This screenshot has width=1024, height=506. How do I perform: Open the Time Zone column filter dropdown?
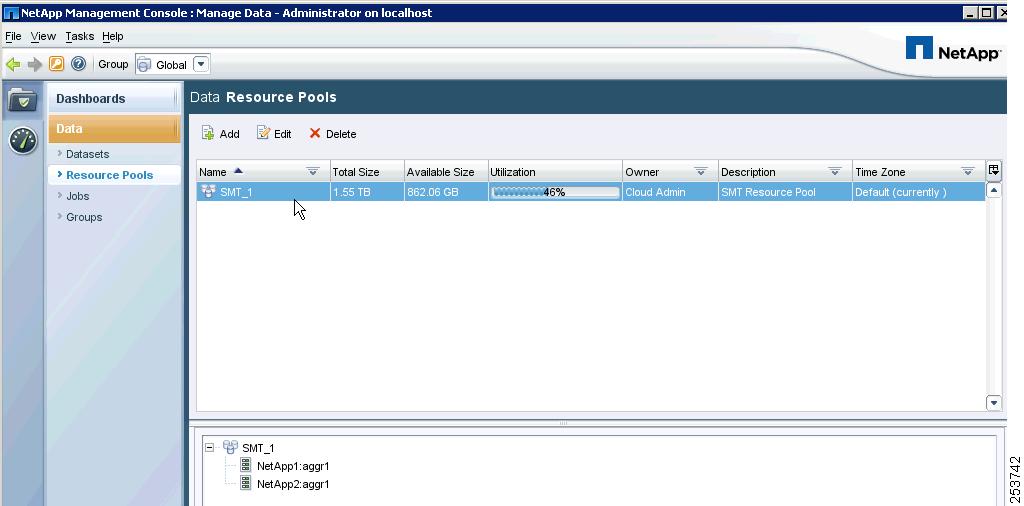click(968, 172)
